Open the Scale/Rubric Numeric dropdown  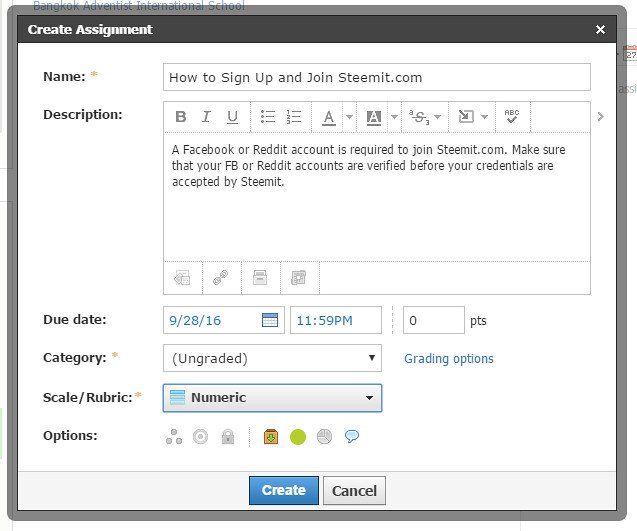coord(272,398)
